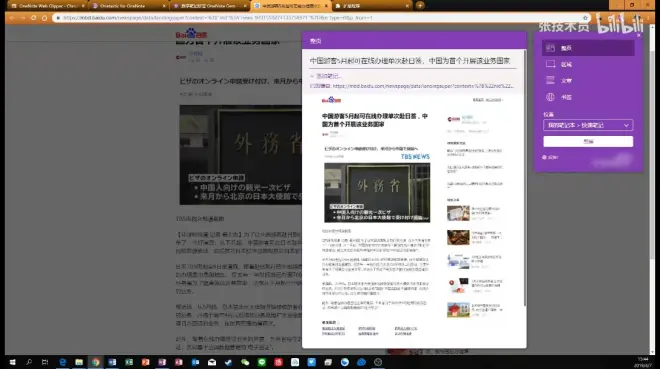Image resolution: width=660 pixels, height=369 pixels.
Task: Go back in Chrome
Action: click(11, 18)
